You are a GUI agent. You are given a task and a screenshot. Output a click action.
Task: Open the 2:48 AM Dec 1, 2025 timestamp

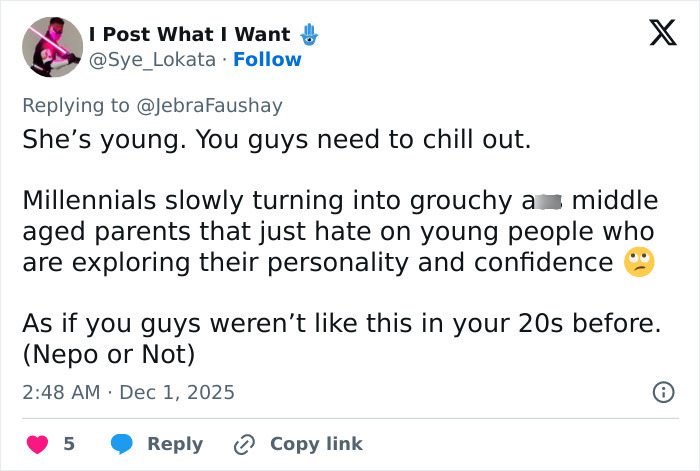128,392
